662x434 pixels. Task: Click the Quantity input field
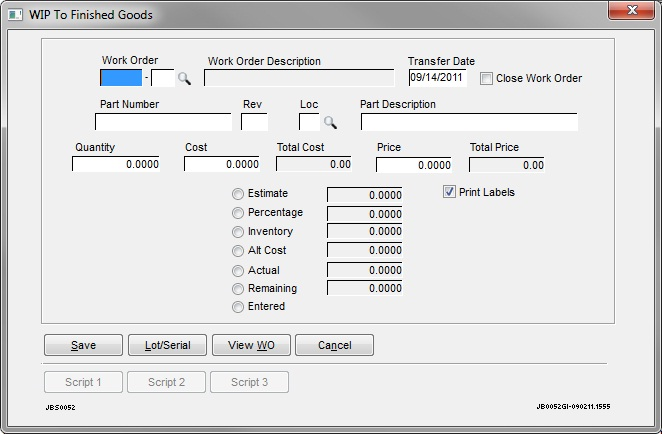coord(116,164)
